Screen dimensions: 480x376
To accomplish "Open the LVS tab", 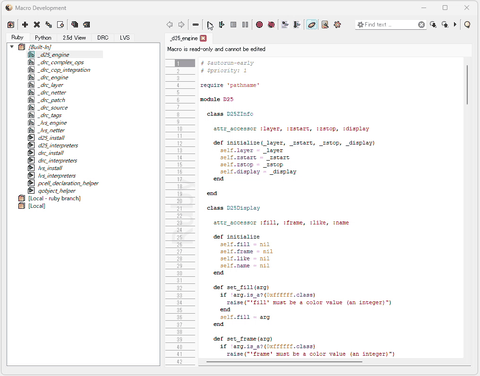I will [125, 38].
